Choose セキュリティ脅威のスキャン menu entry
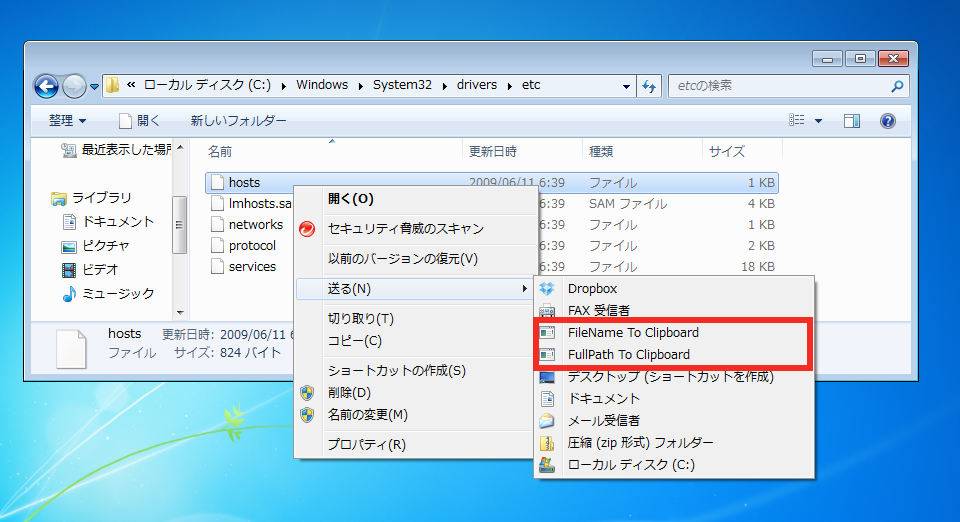This screenshot has height=522, width=960. [x=414, y=229]
